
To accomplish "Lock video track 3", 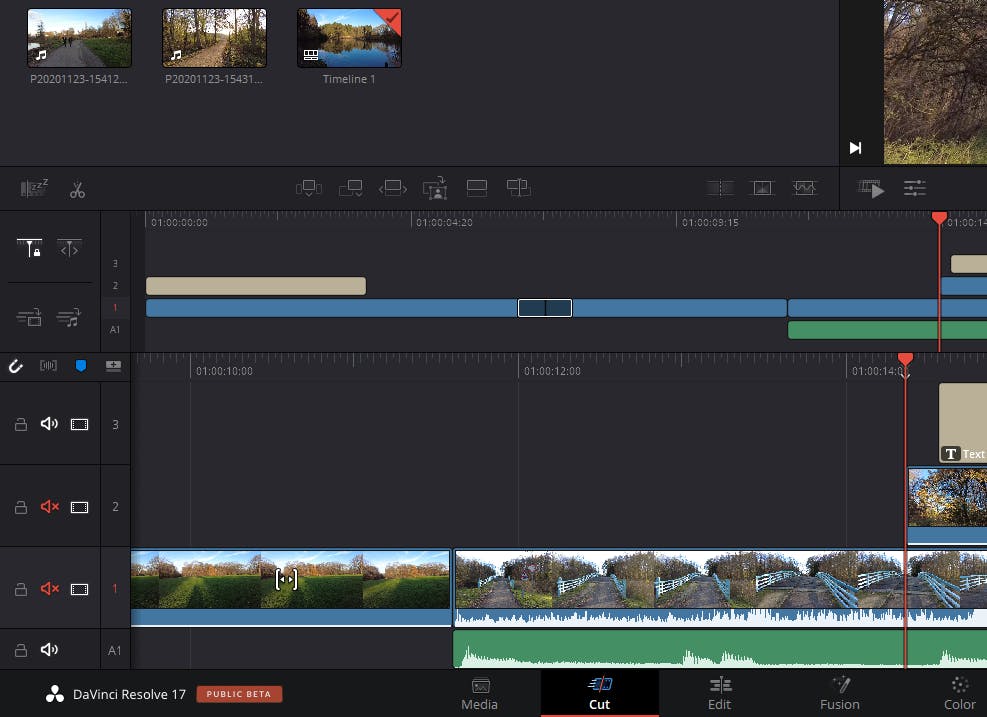I will (x=20, y=425).
